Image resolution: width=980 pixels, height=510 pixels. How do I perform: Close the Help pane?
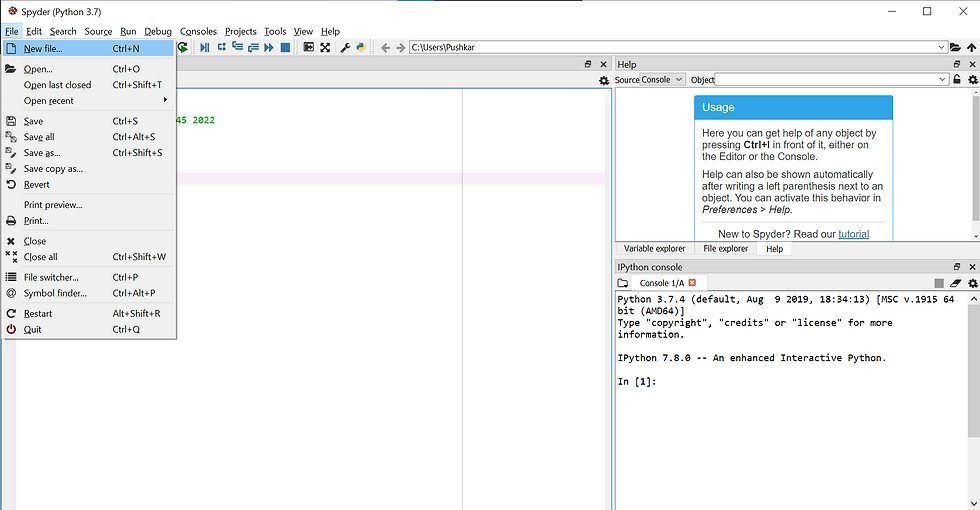point(972,64)
